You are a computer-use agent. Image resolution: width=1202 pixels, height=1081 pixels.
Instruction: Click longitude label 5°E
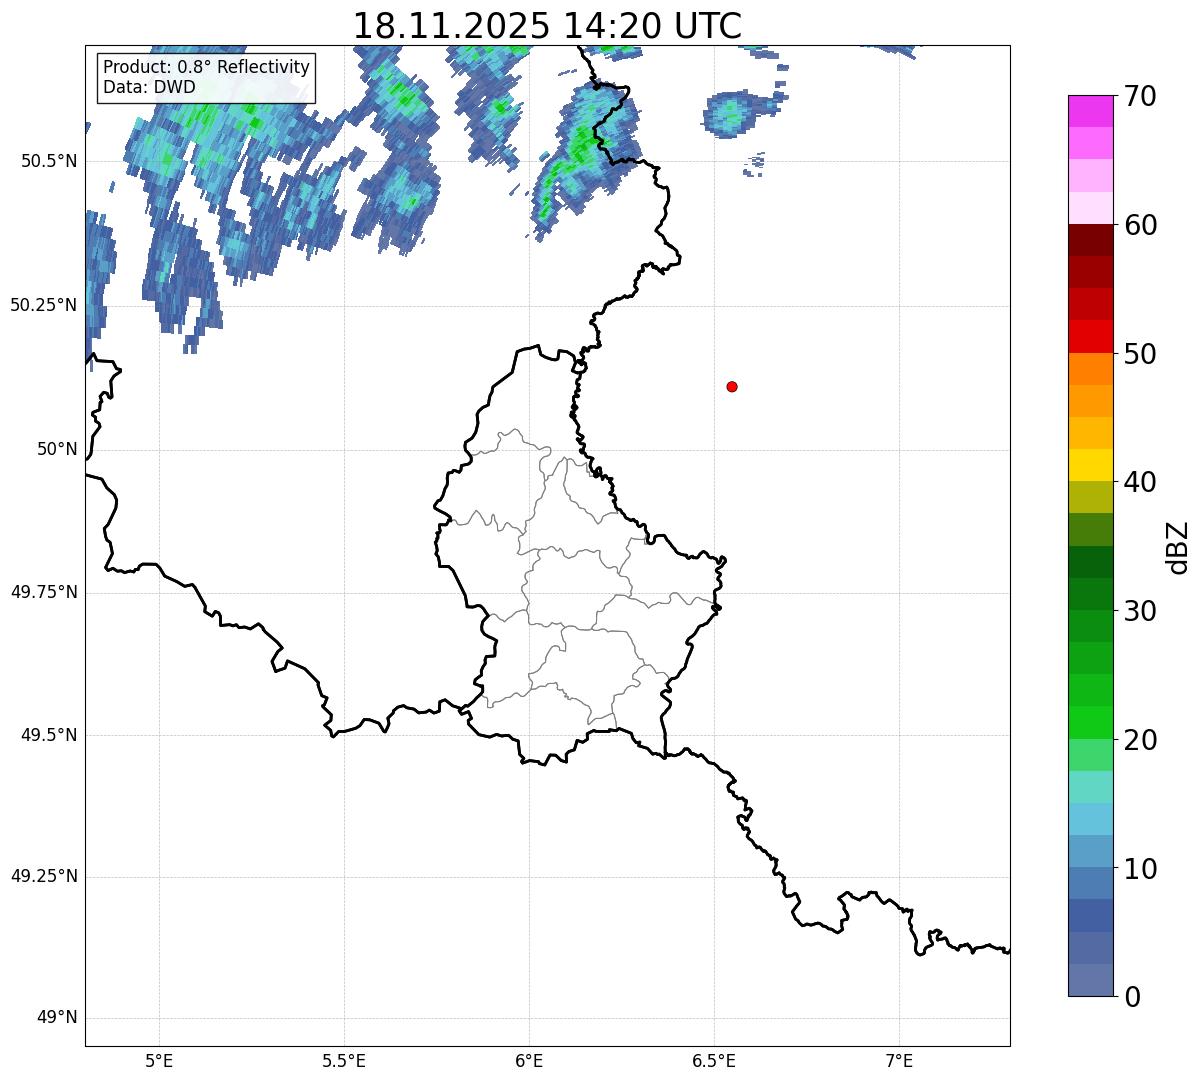(x=159, y=1060)
